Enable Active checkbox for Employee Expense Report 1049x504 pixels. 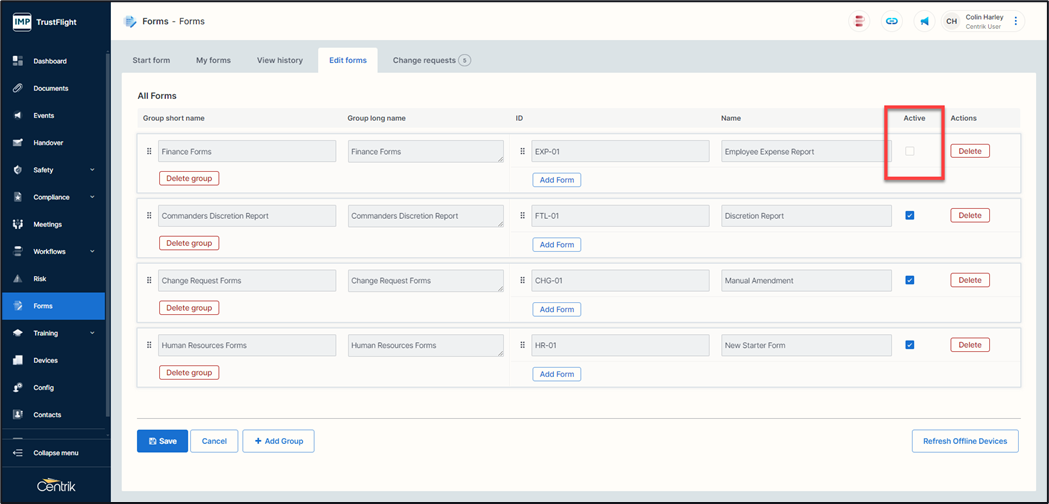point(910,152)
